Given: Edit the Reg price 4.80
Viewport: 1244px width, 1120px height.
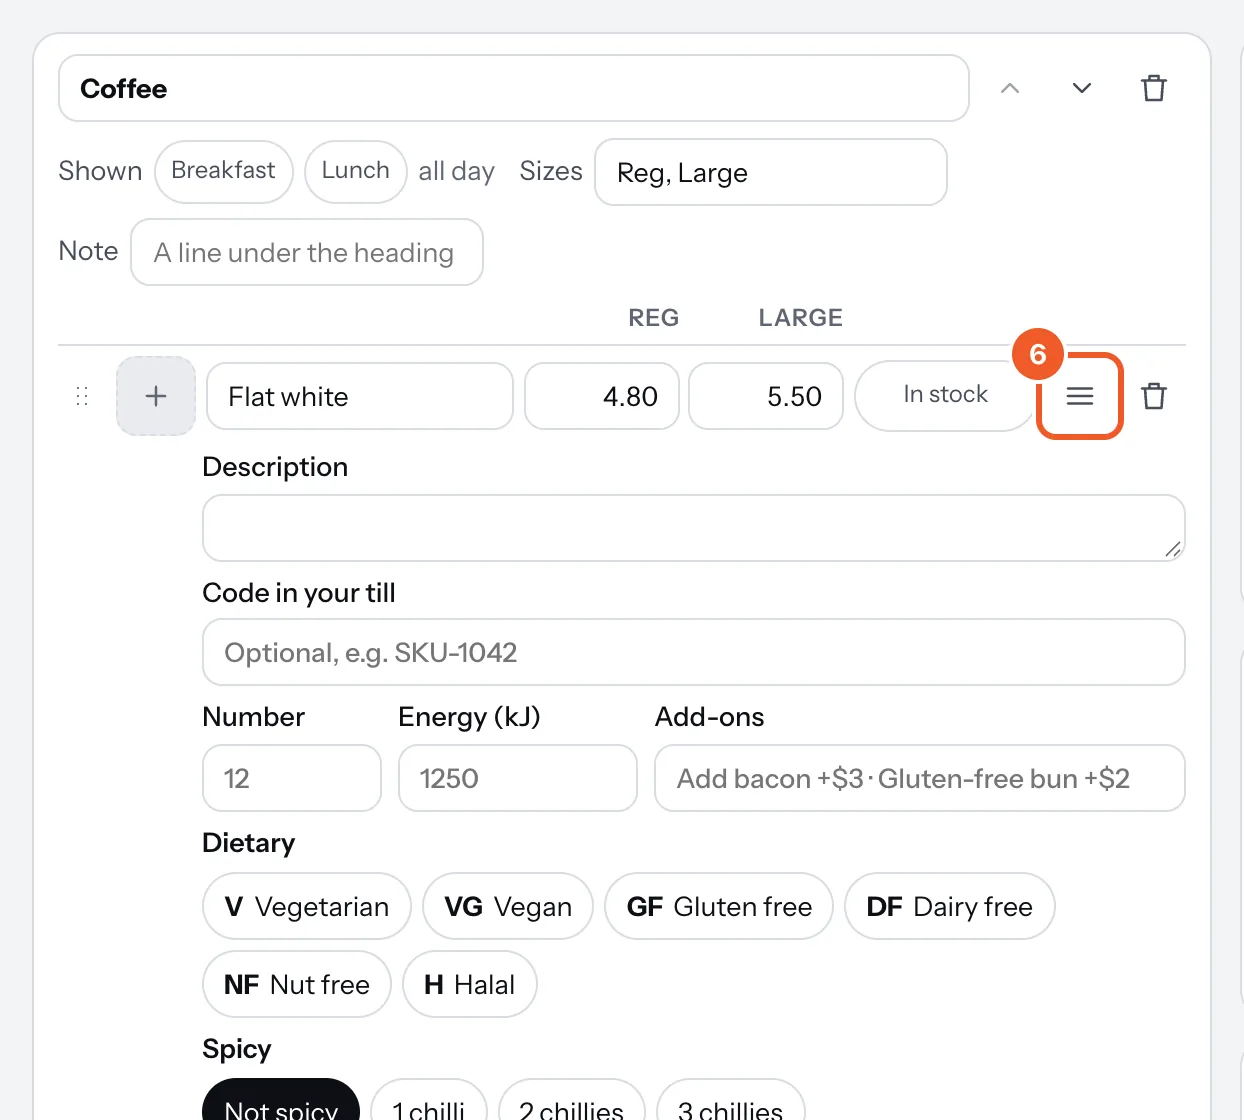Looking at the screenshot, I should point(602,396).
